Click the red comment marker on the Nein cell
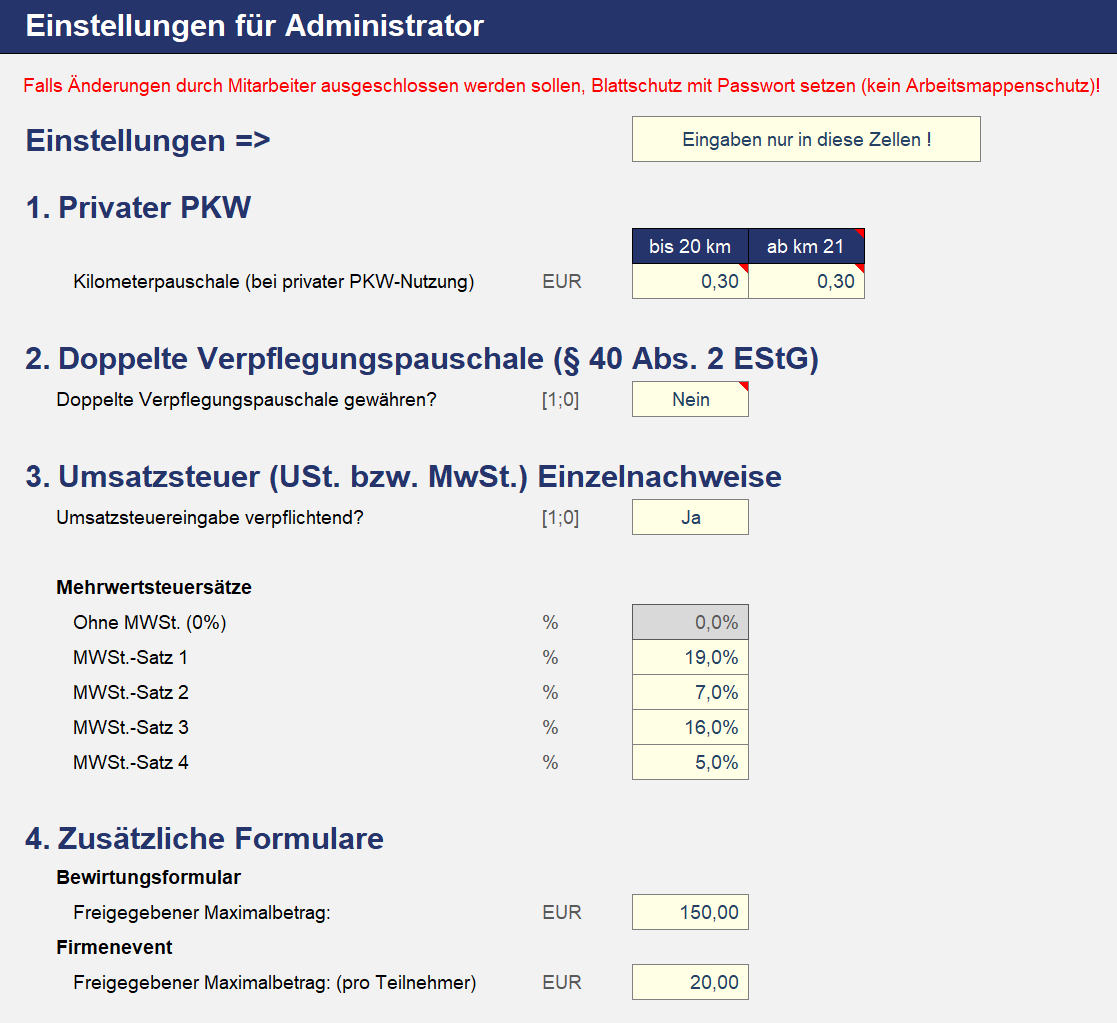This screenshot has width=1117, height=1023. tap(744, 387)
